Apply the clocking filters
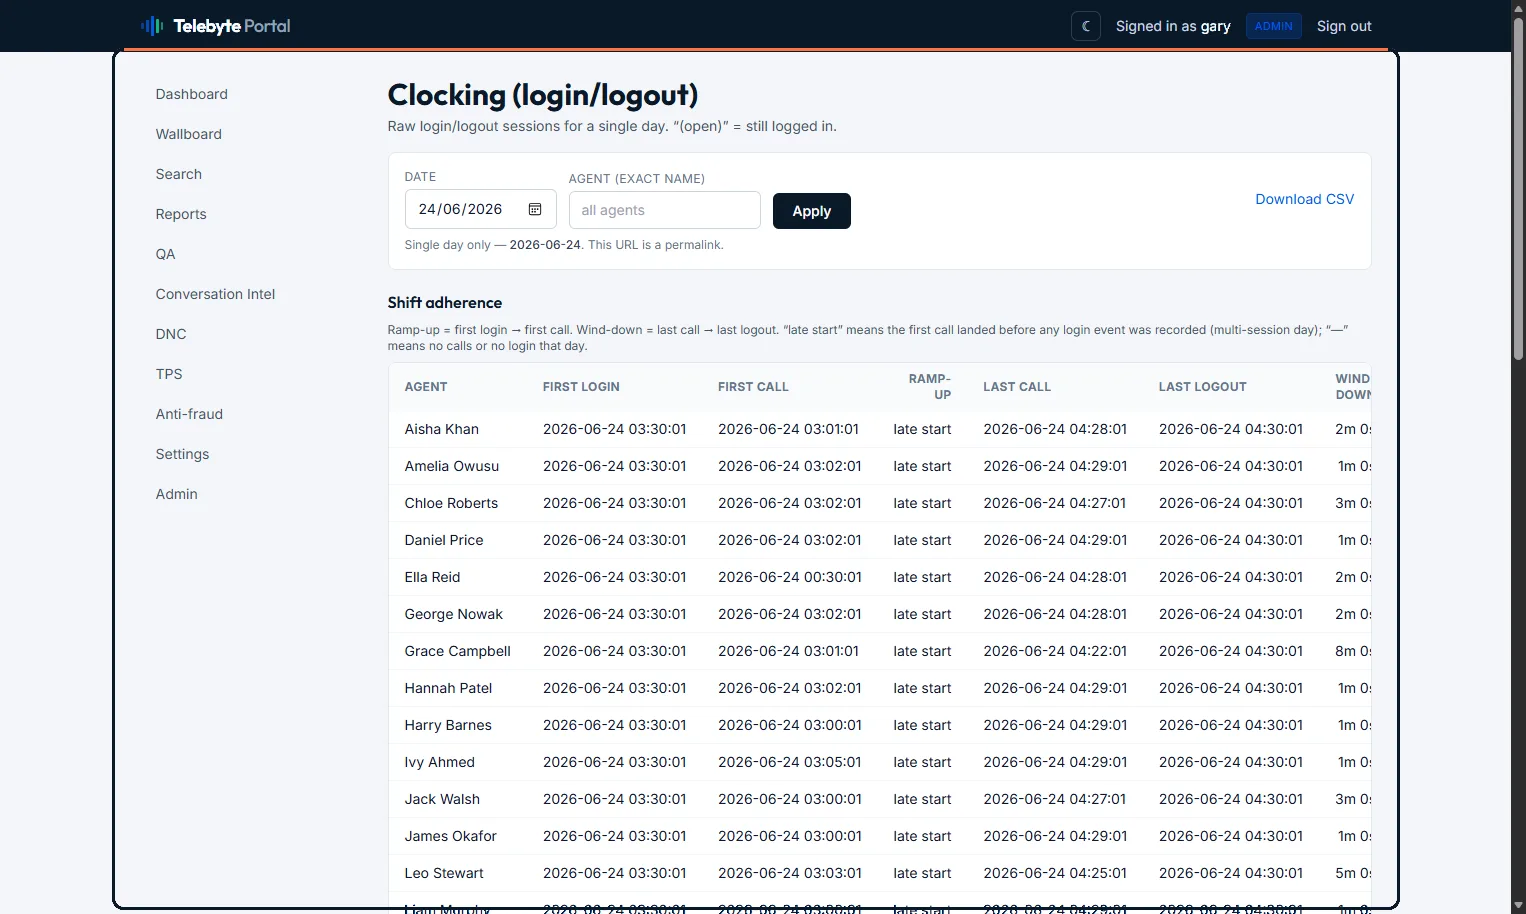This screenshot has height=914, width=1526. click(812, 211)
